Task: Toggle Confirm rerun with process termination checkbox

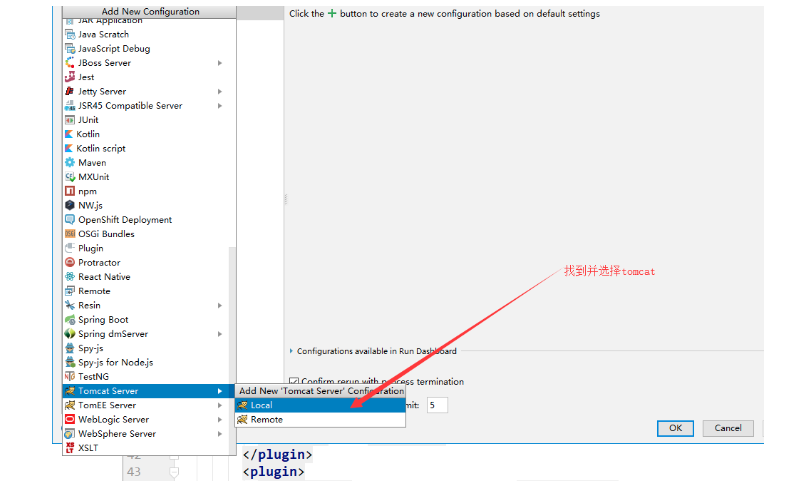Action: [294, 382]
